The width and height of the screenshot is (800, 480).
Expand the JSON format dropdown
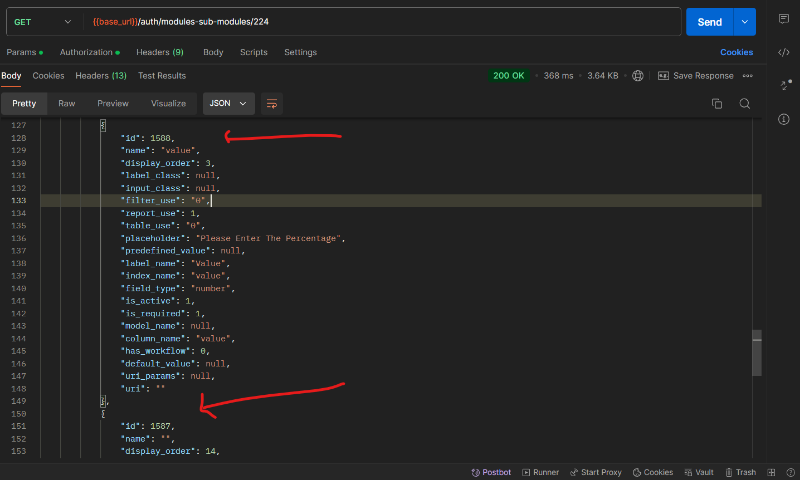pos(228,103)
